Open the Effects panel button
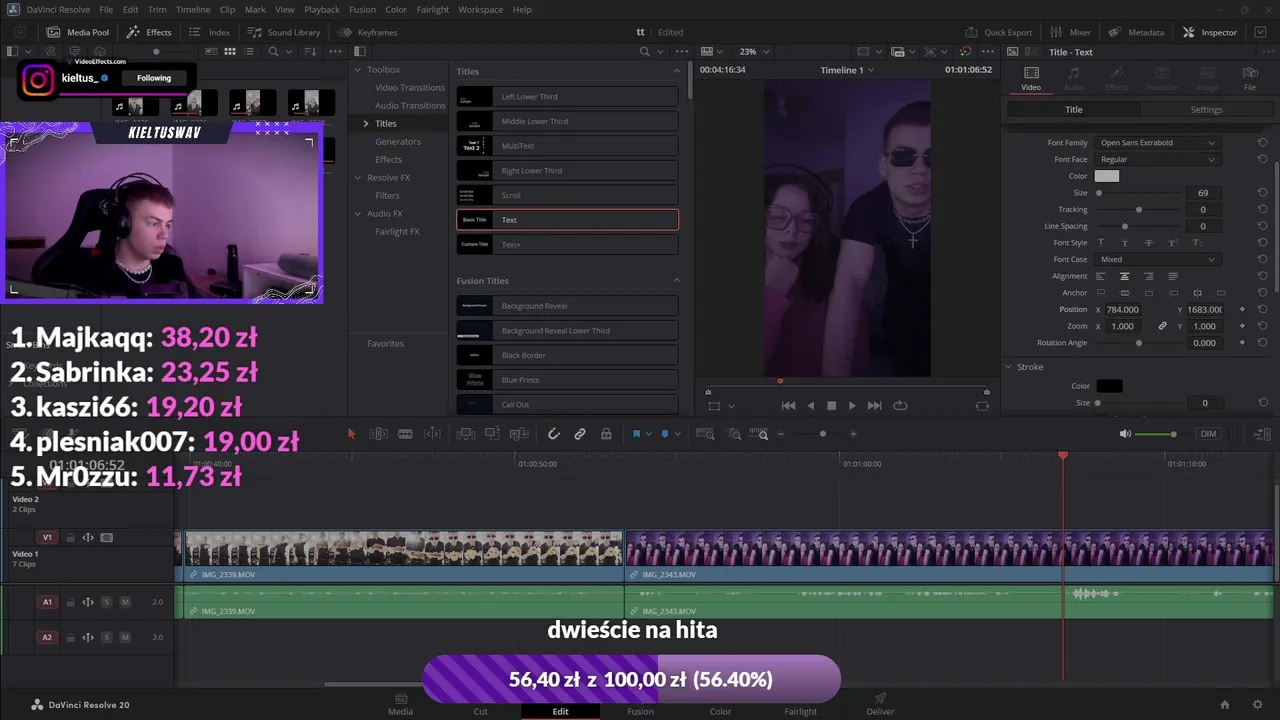Viewport: 1280px width, 720px height. pos(149,32)
